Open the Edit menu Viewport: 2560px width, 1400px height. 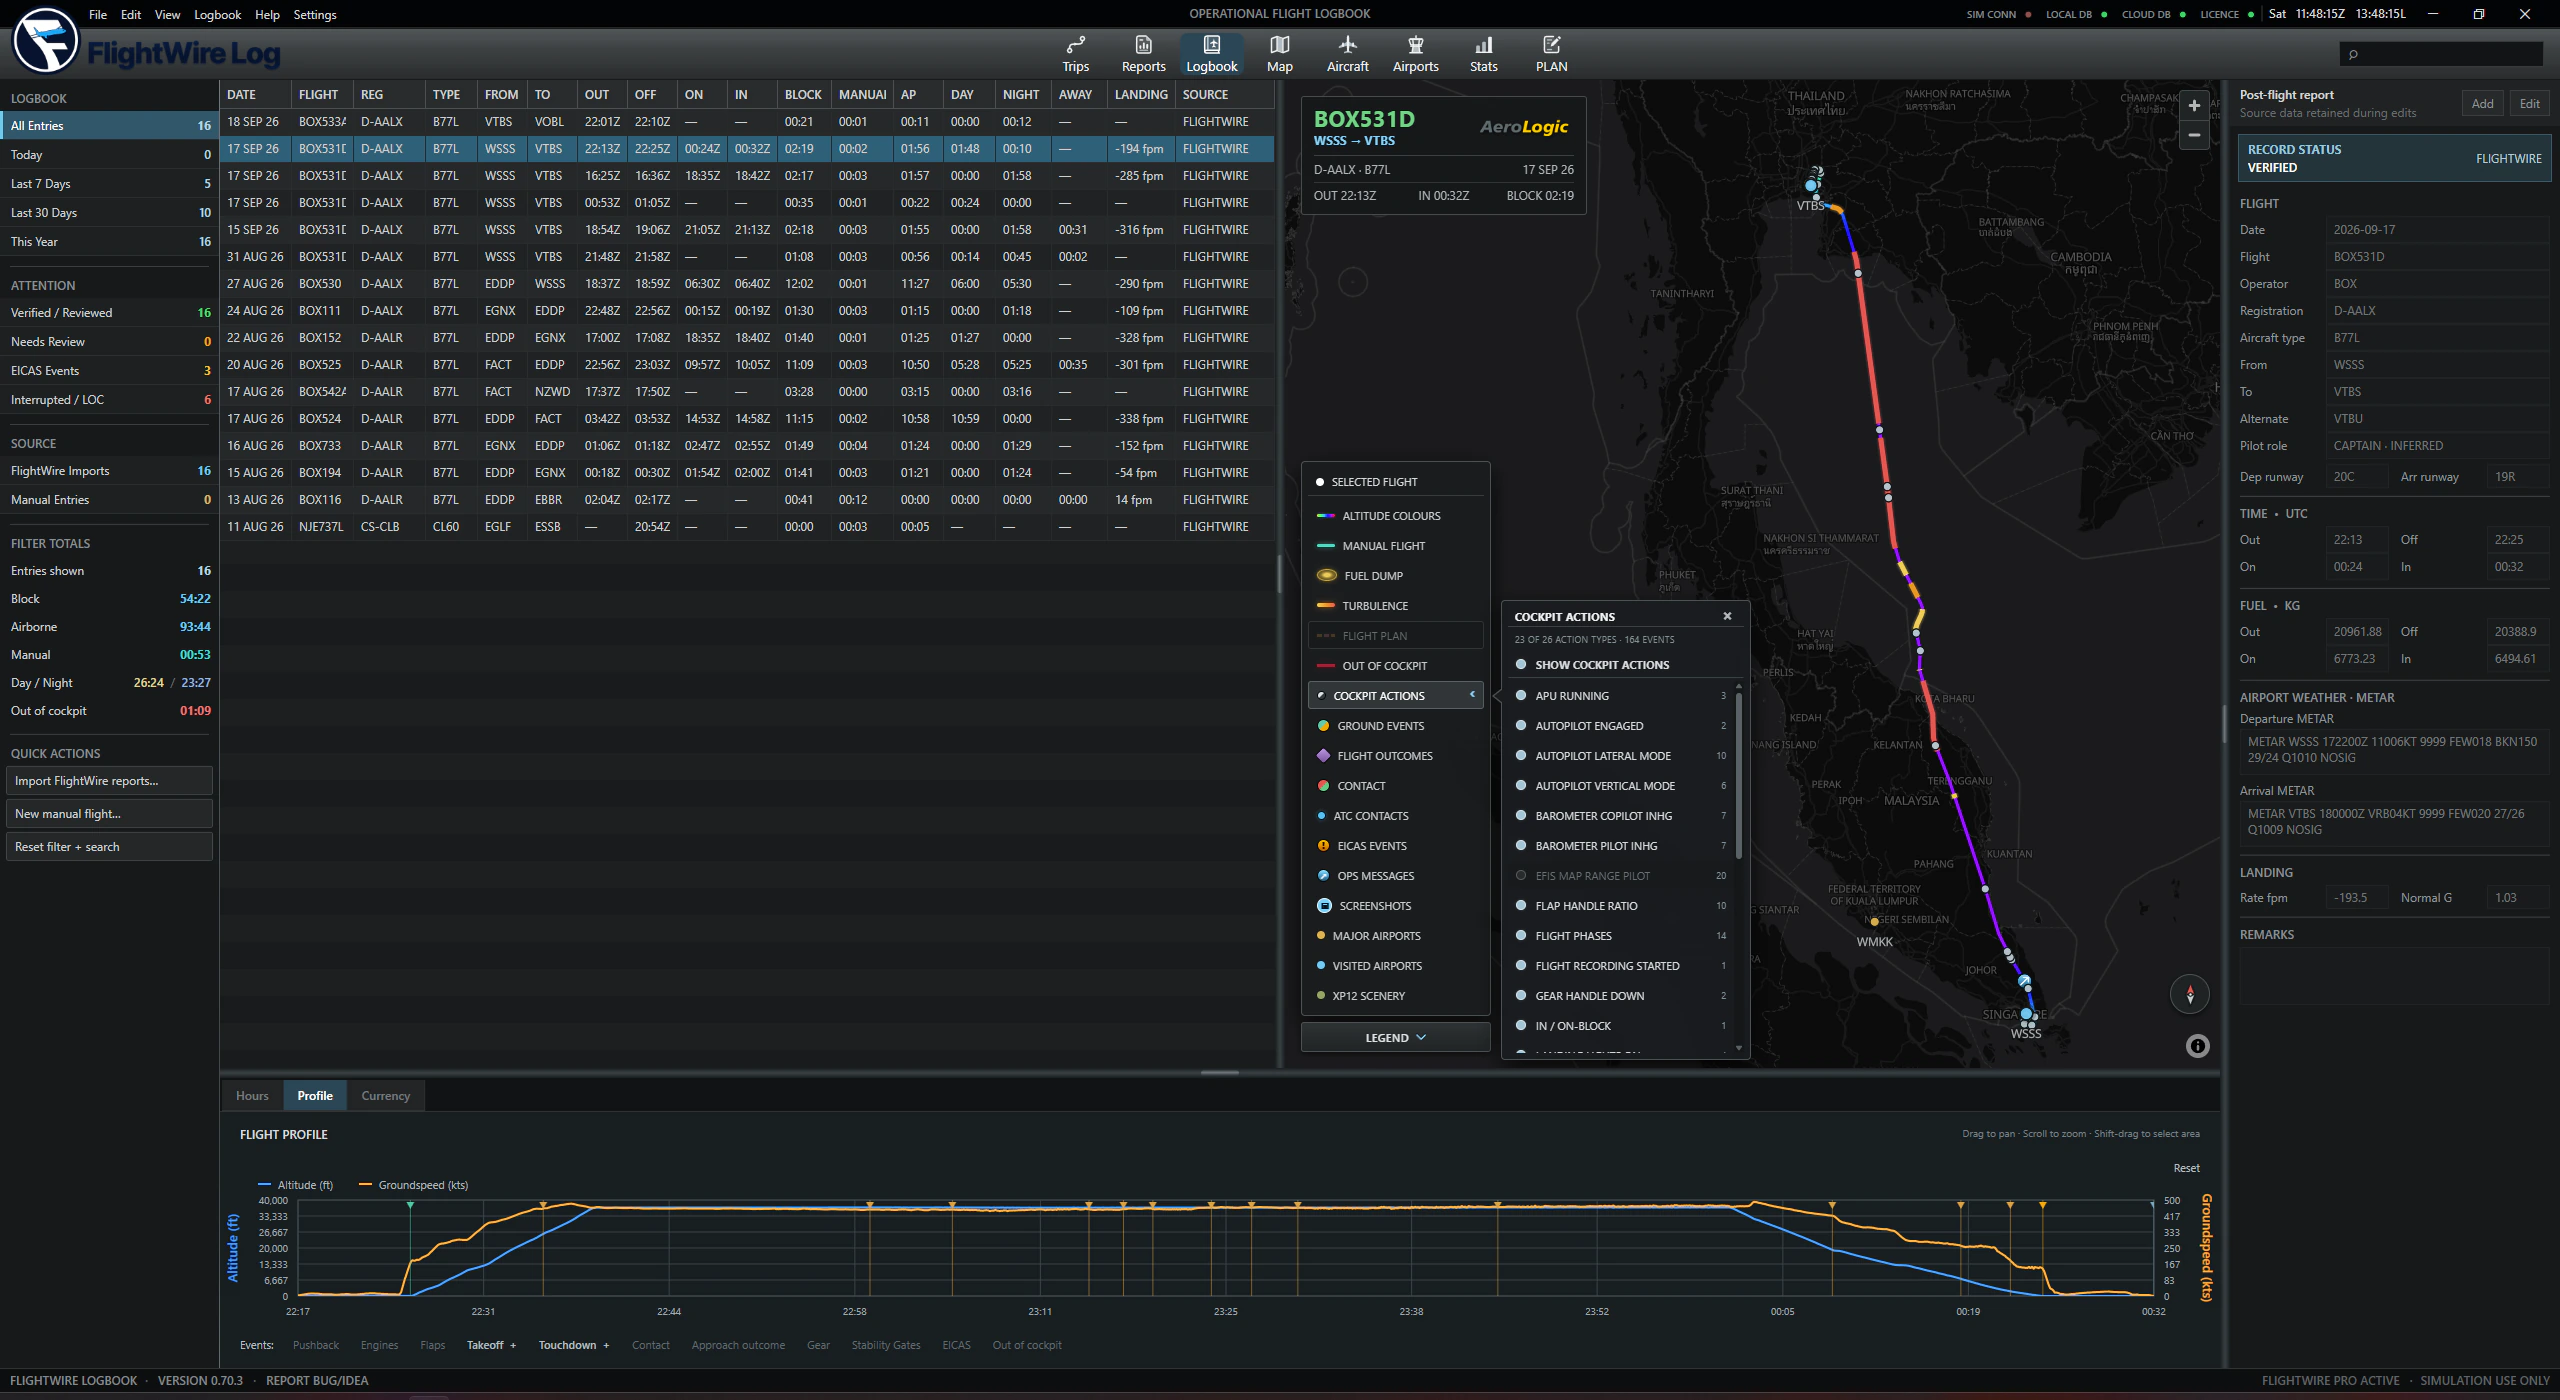pos(131,14)
